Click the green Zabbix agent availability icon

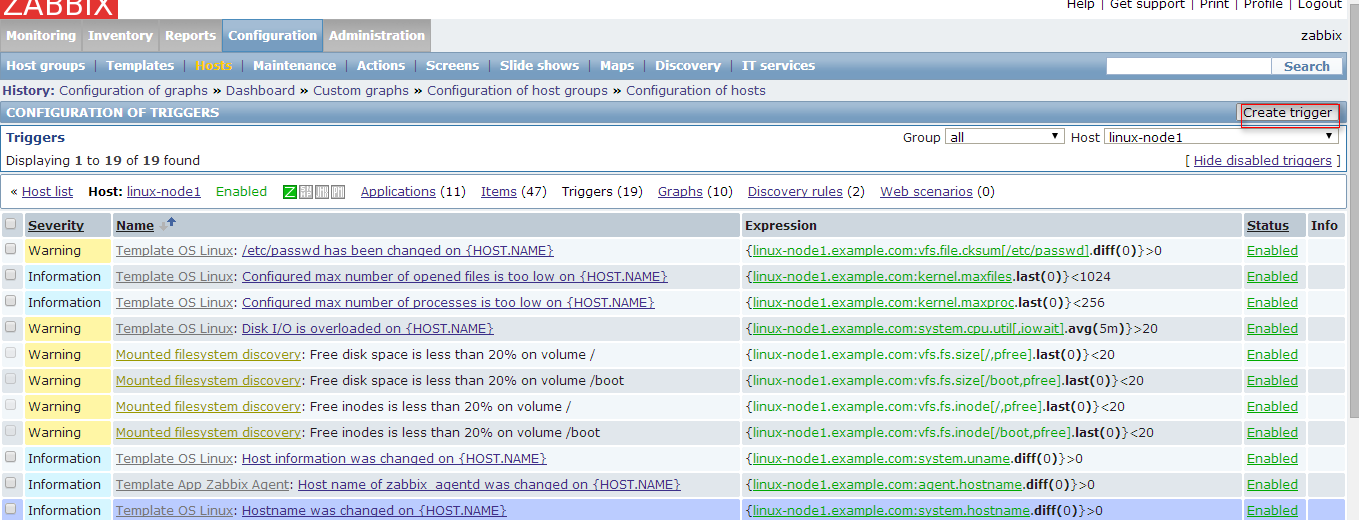(290, 192)
